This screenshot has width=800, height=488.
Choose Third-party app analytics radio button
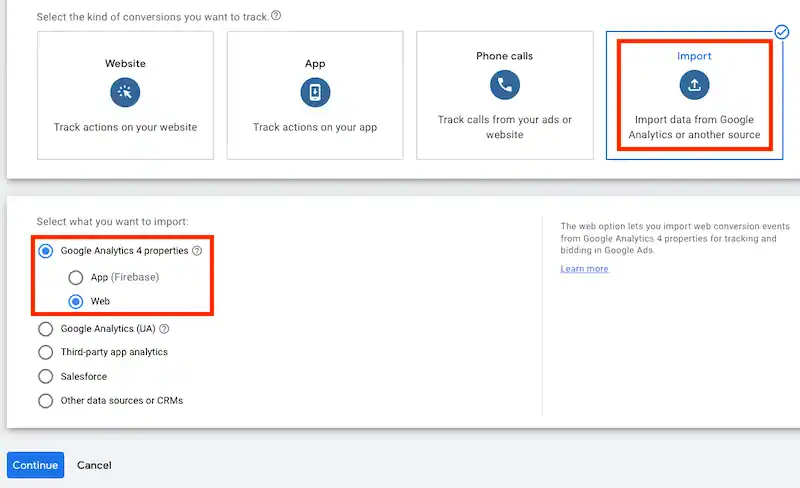tap(45, 352)
